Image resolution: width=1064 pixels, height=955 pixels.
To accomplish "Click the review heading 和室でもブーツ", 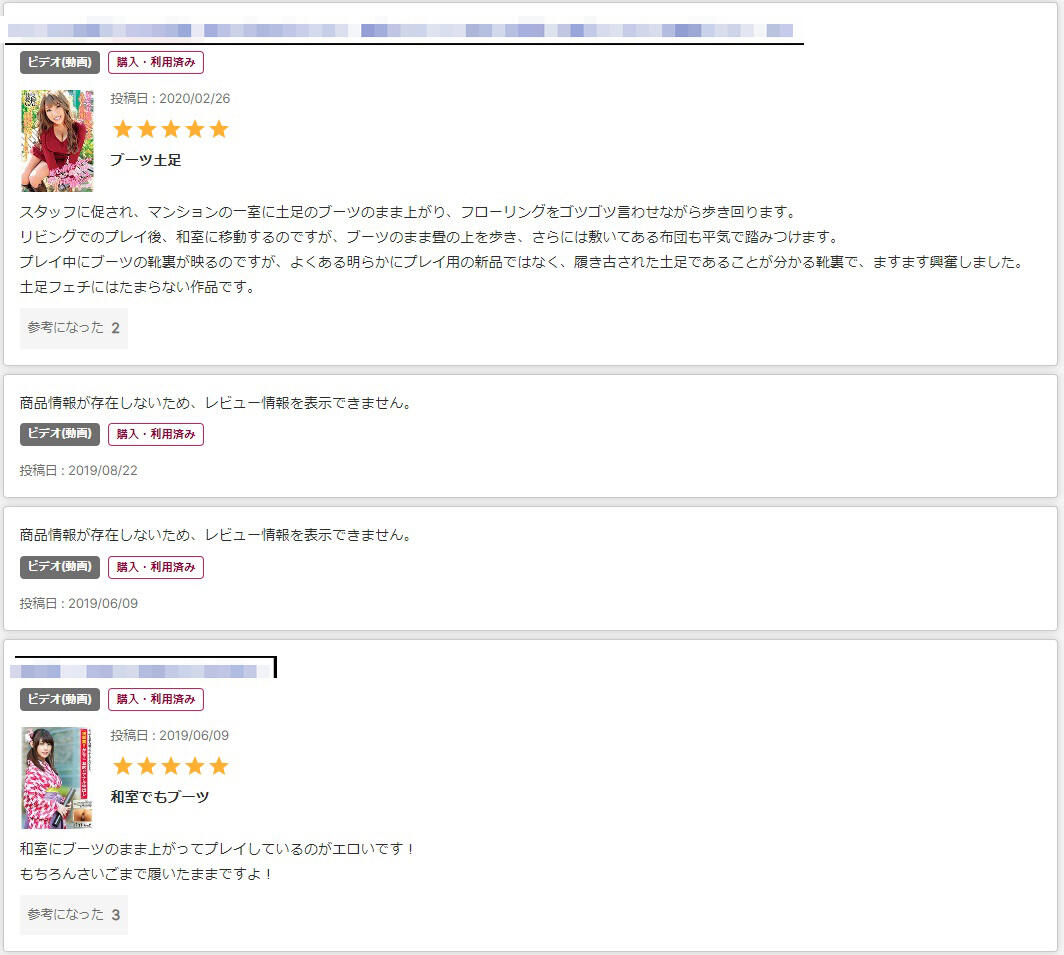I will click(159, 797).
